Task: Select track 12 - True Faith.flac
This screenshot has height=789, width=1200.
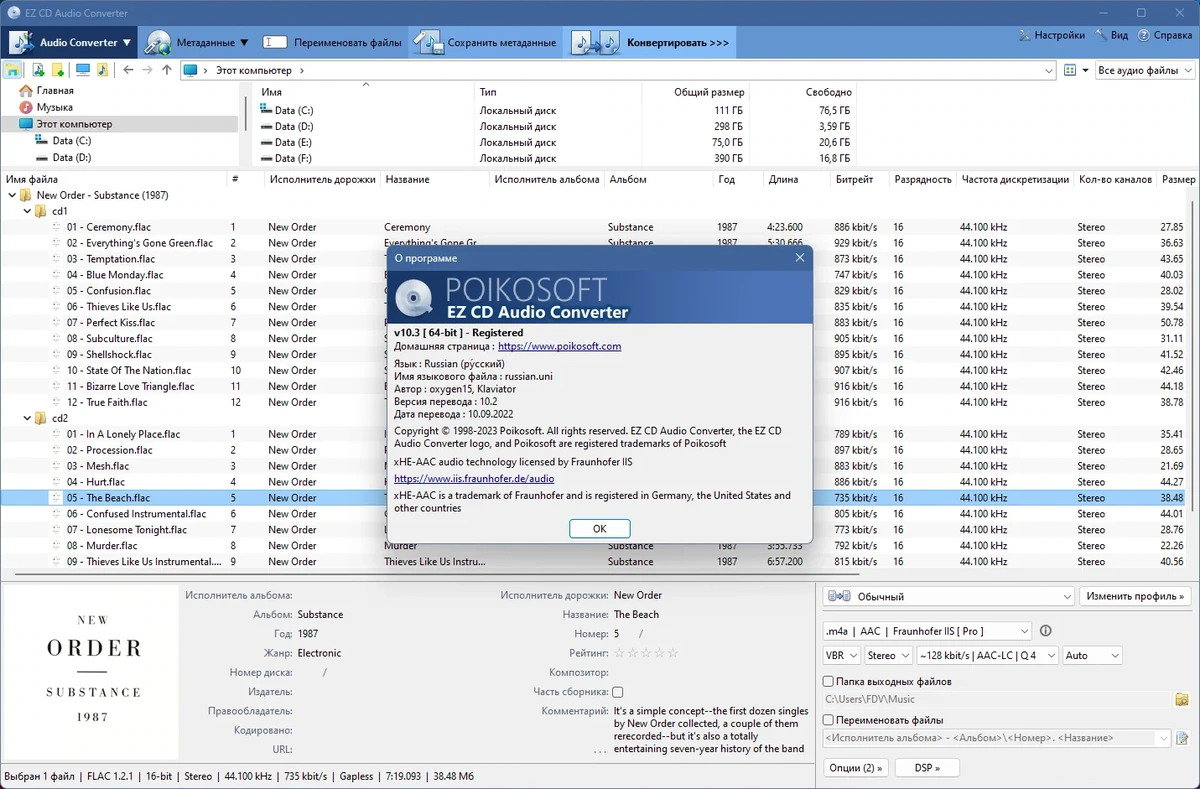Action: pyautogui.click(x=107, y=402)
